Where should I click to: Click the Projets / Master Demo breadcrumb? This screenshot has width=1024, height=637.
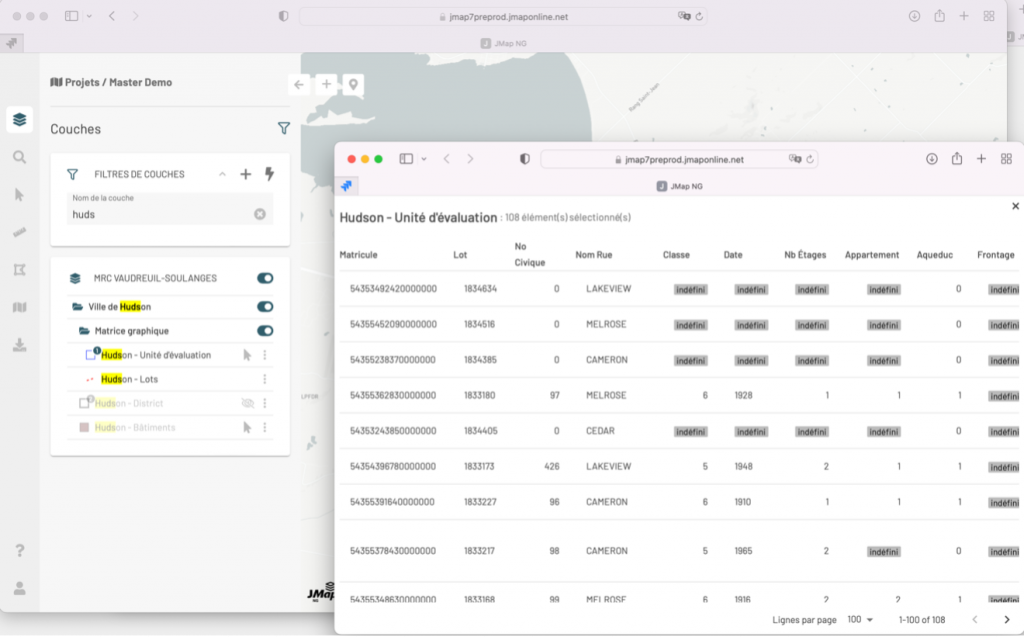(x=111, y=82)
